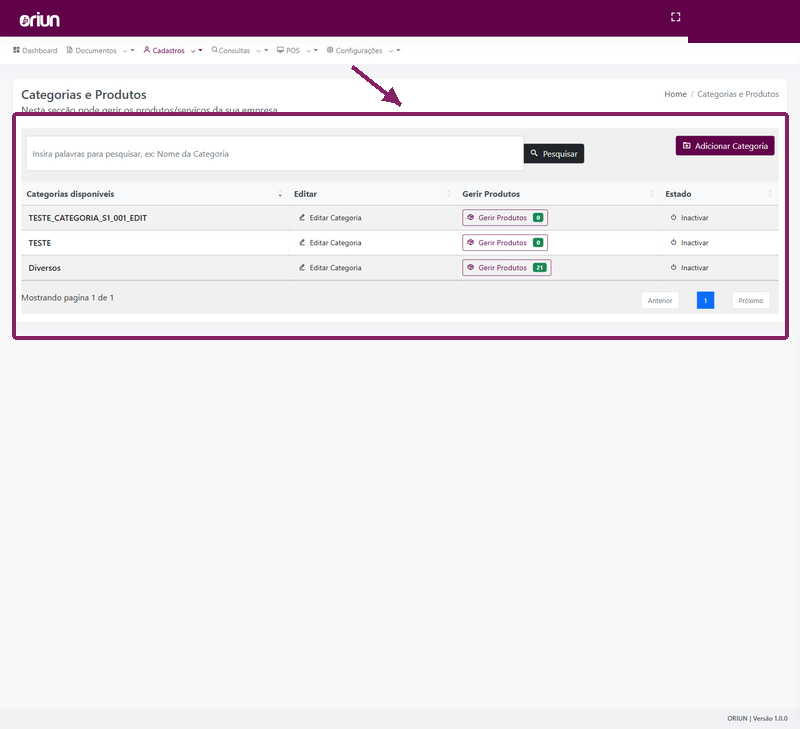Manage products of Diversos category
Image resolution: width=800 pixels, height=729 pixels.
(507, 268)
